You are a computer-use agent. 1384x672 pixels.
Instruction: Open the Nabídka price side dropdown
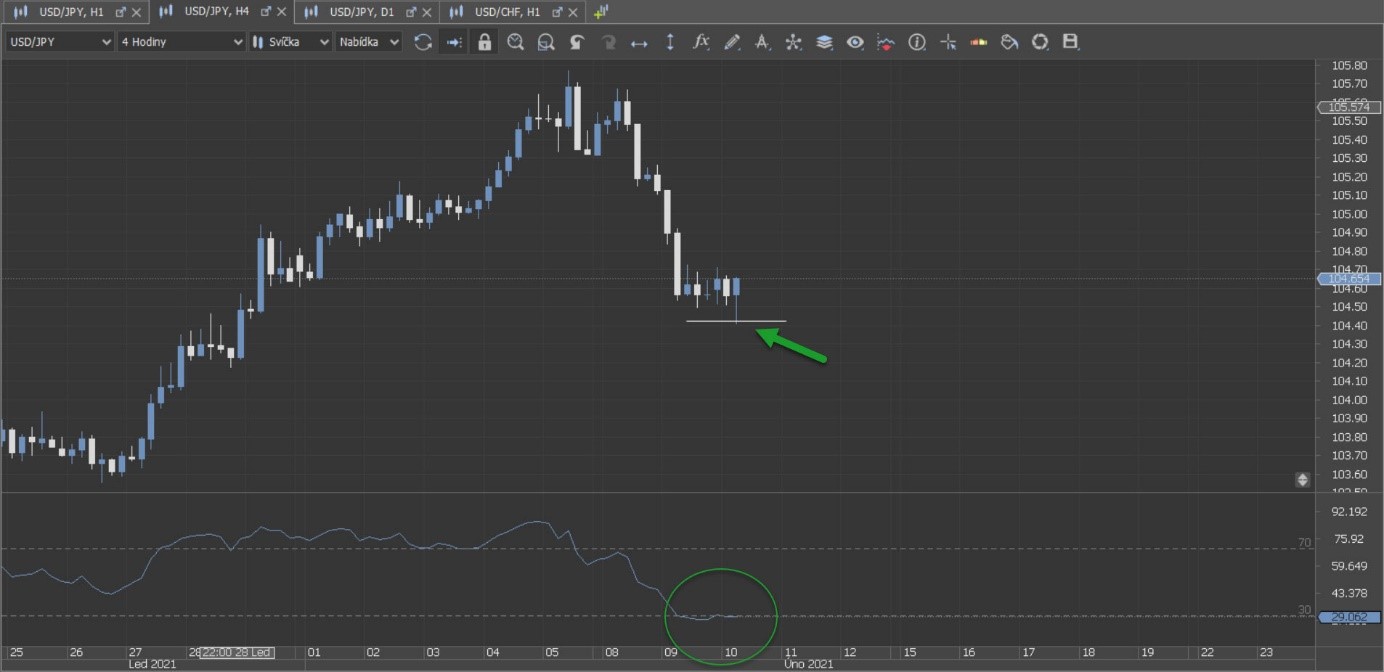point(369,42)
